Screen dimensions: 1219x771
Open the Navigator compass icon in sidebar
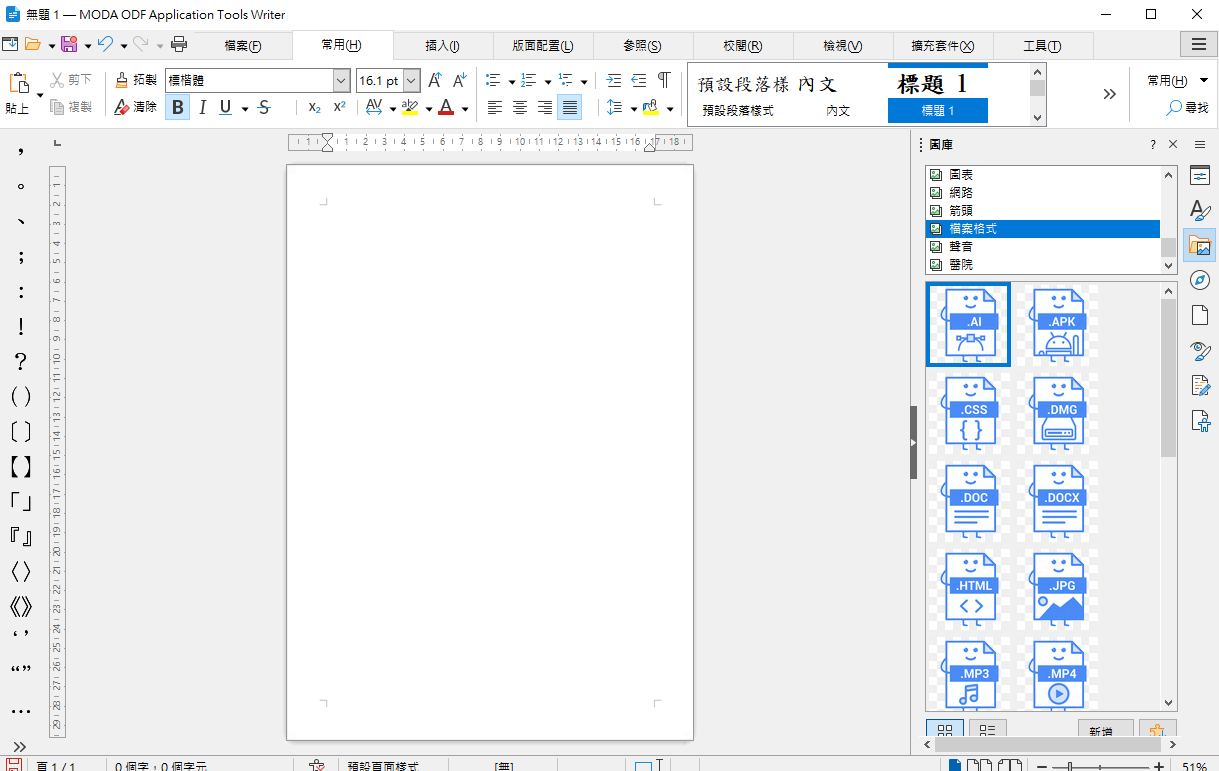(1200, 280)
